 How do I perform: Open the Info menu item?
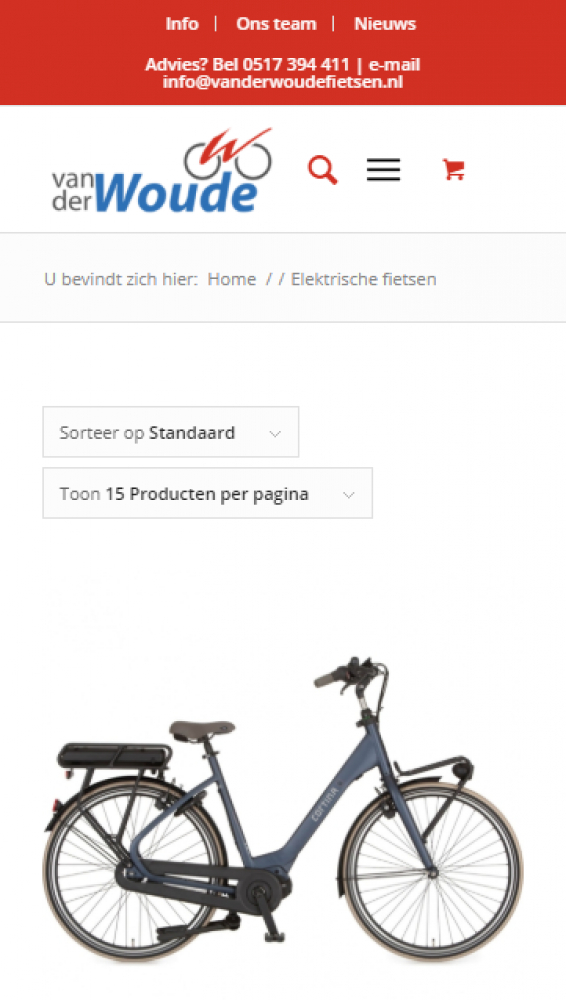182,24
